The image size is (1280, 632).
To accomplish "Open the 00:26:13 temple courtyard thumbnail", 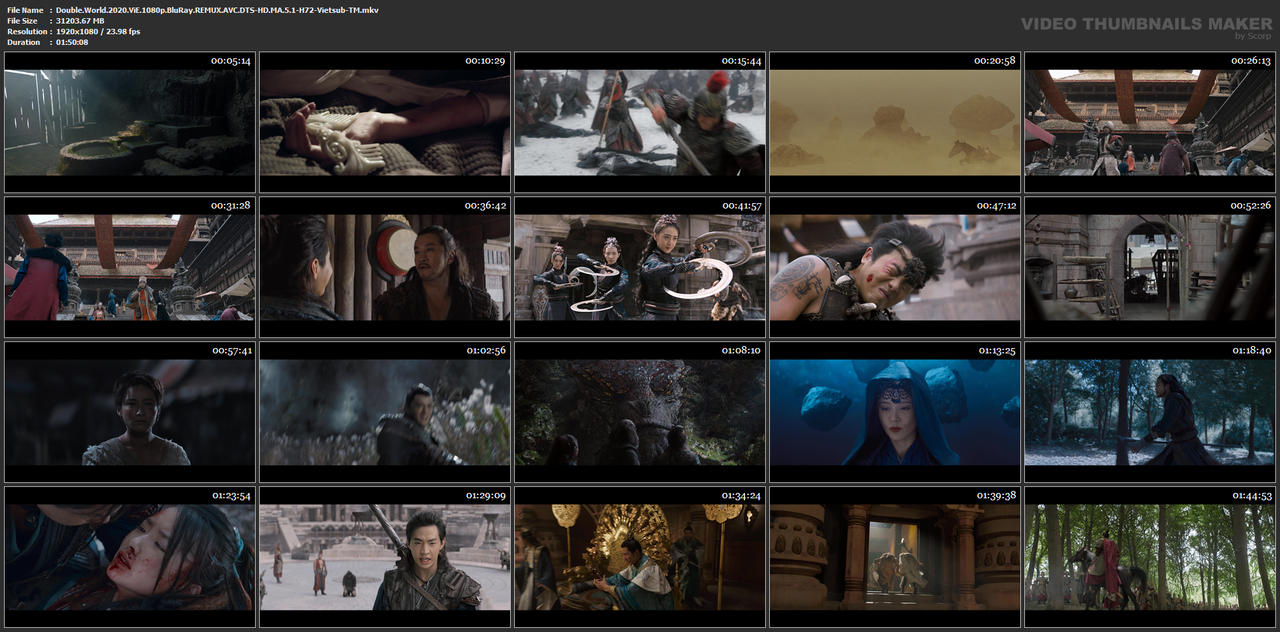I will click(1150, 123).
